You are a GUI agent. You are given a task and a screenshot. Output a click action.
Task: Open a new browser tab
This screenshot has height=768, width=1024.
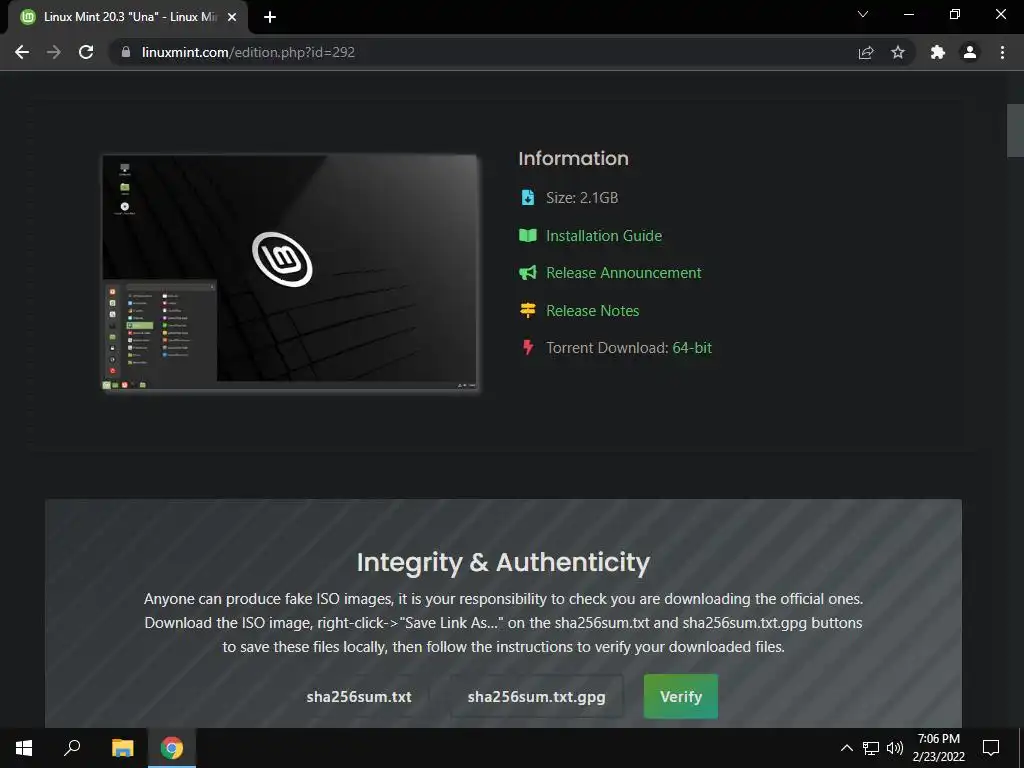[x=270, y=17]
